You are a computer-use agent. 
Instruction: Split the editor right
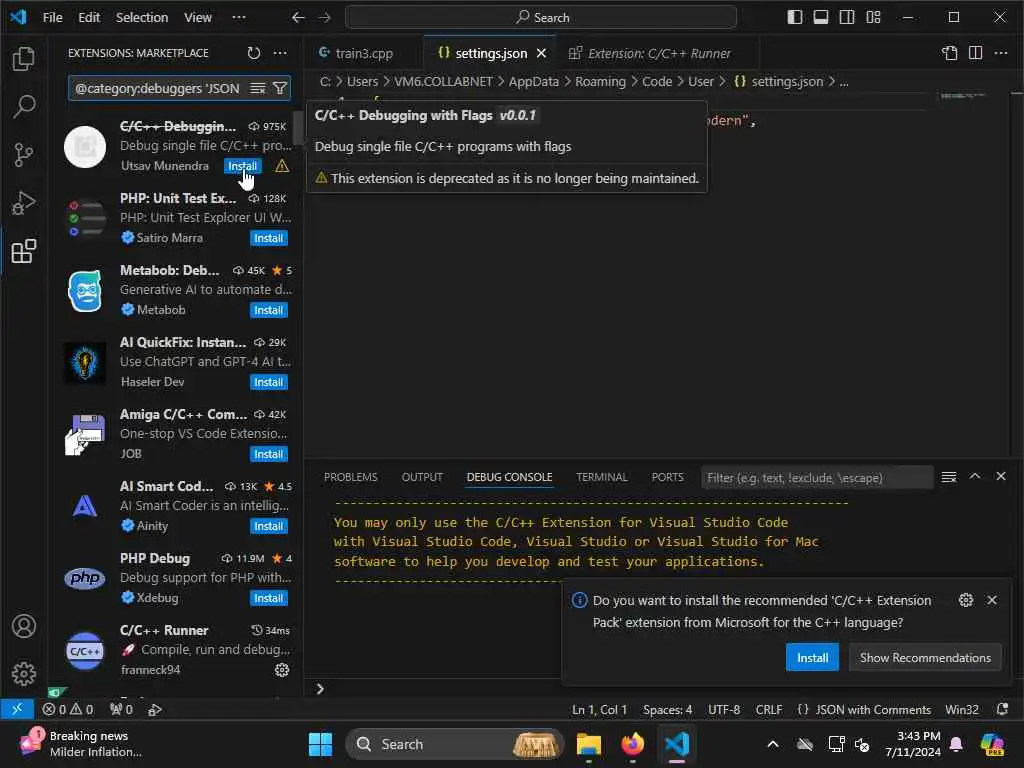point(976,53)
